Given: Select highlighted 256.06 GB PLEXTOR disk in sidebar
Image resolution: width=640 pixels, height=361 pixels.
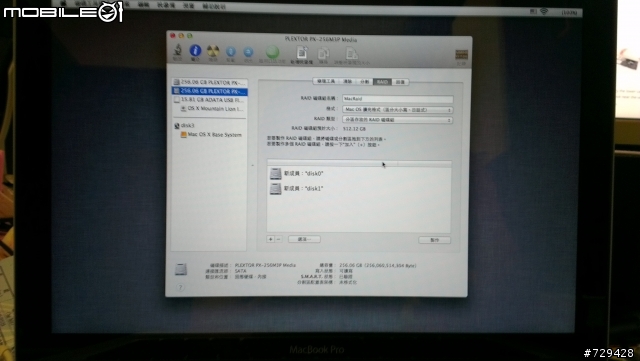Looking at the screenshot, I should [x=209, y=91].
